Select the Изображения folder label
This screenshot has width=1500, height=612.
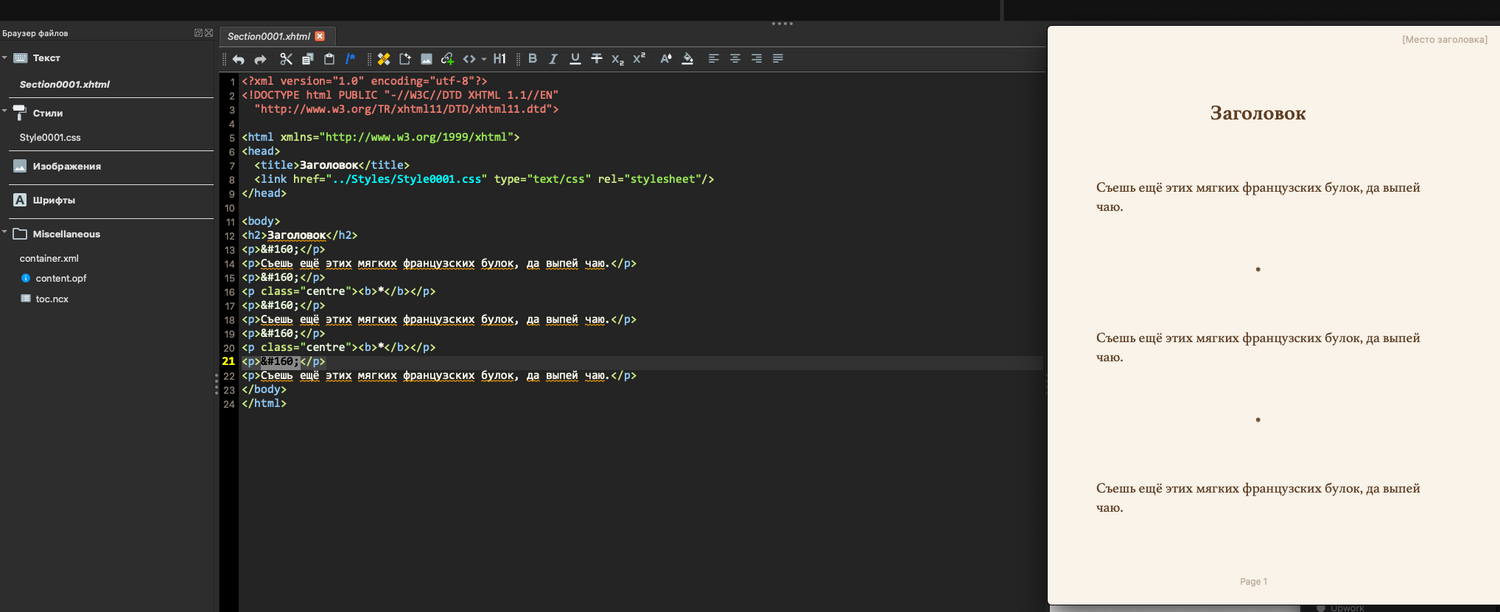click(67, 166)
